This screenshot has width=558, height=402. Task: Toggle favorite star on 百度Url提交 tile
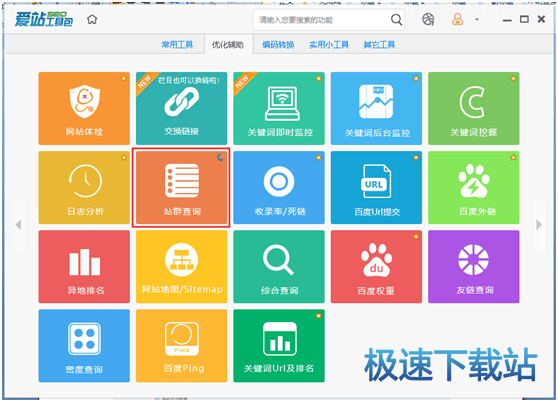click(416, 157)
